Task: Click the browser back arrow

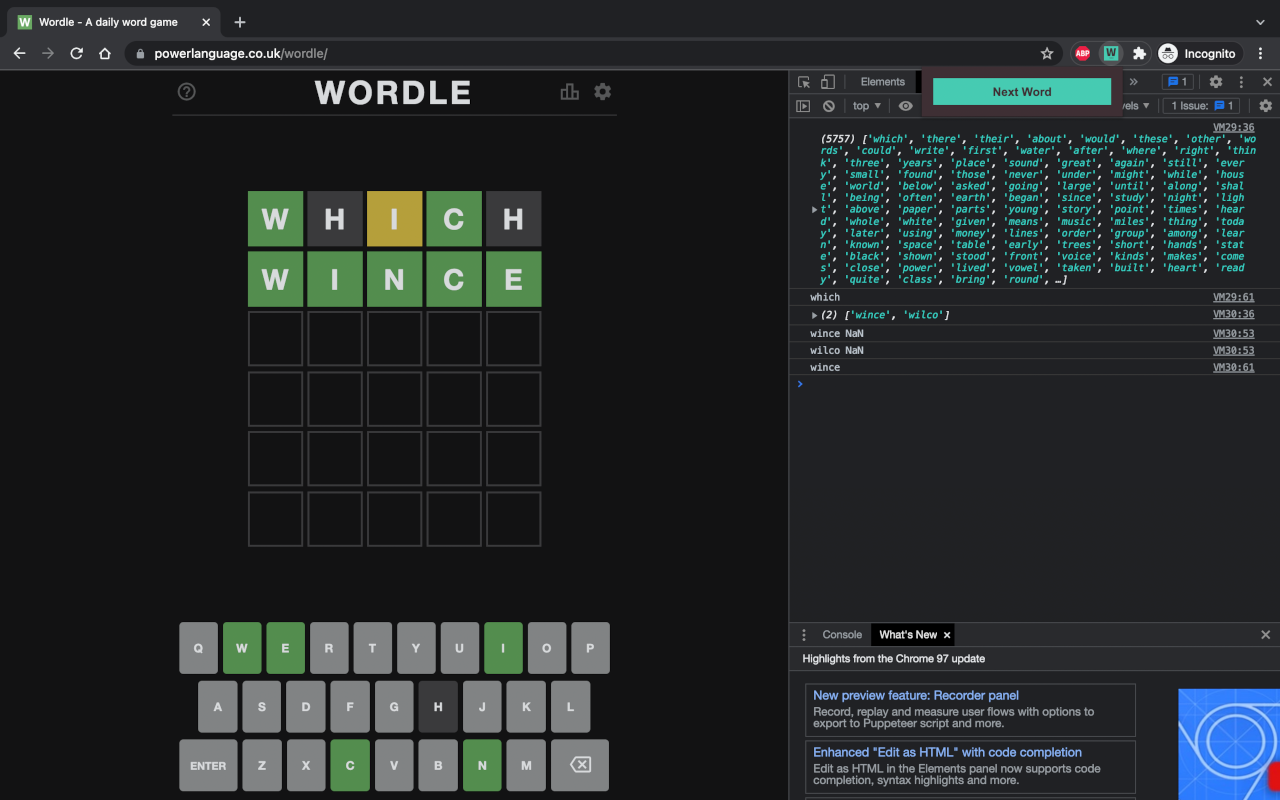Action: click(x=19, y=53)
